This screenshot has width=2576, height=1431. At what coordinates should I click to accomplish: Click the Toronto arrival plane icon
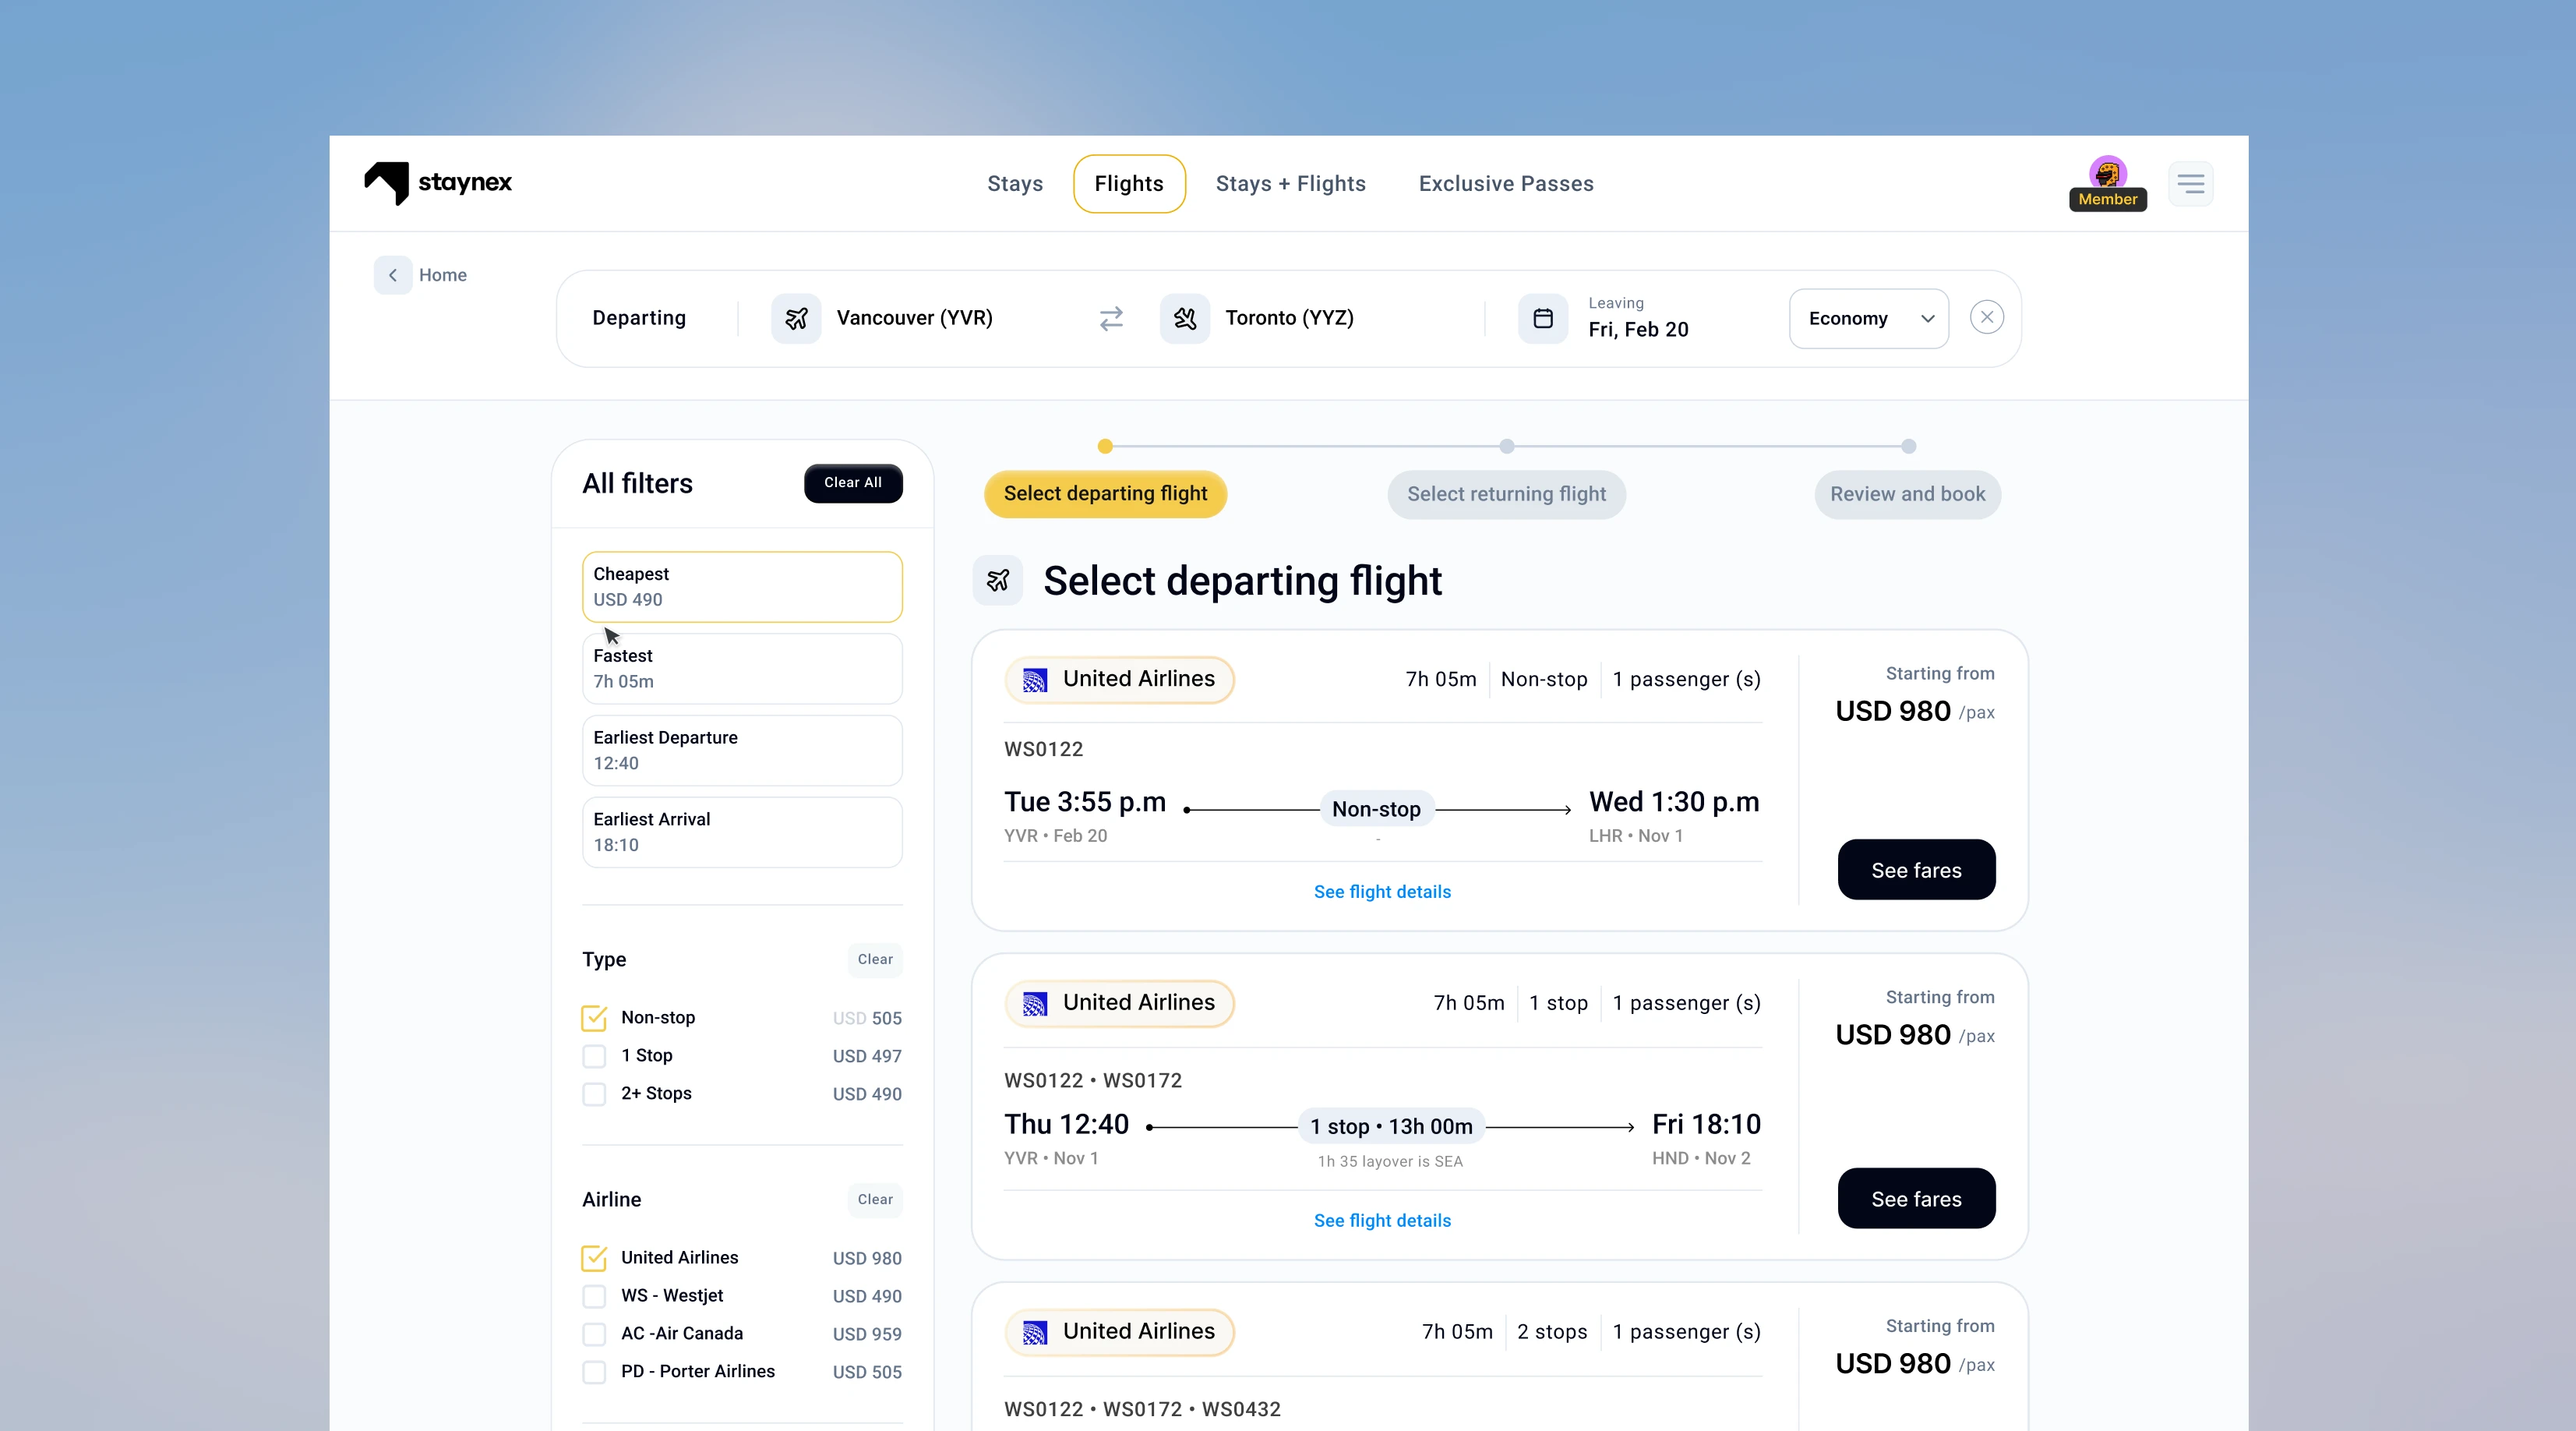pos(1185,318)
